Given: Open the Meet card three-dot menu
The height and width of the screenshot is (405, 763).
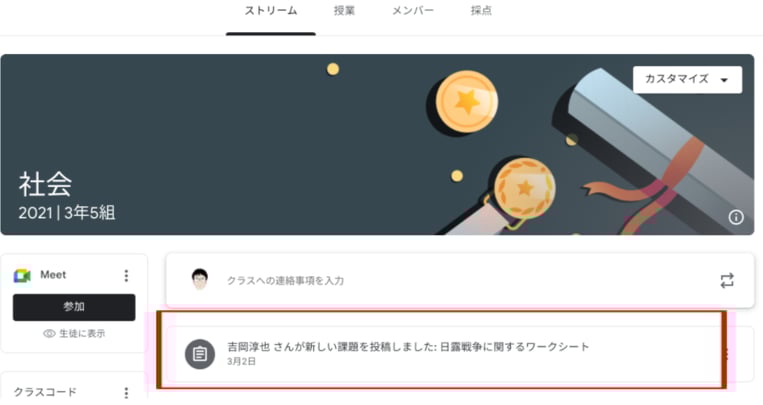Looking at the screenshot, I should [126, 276].
